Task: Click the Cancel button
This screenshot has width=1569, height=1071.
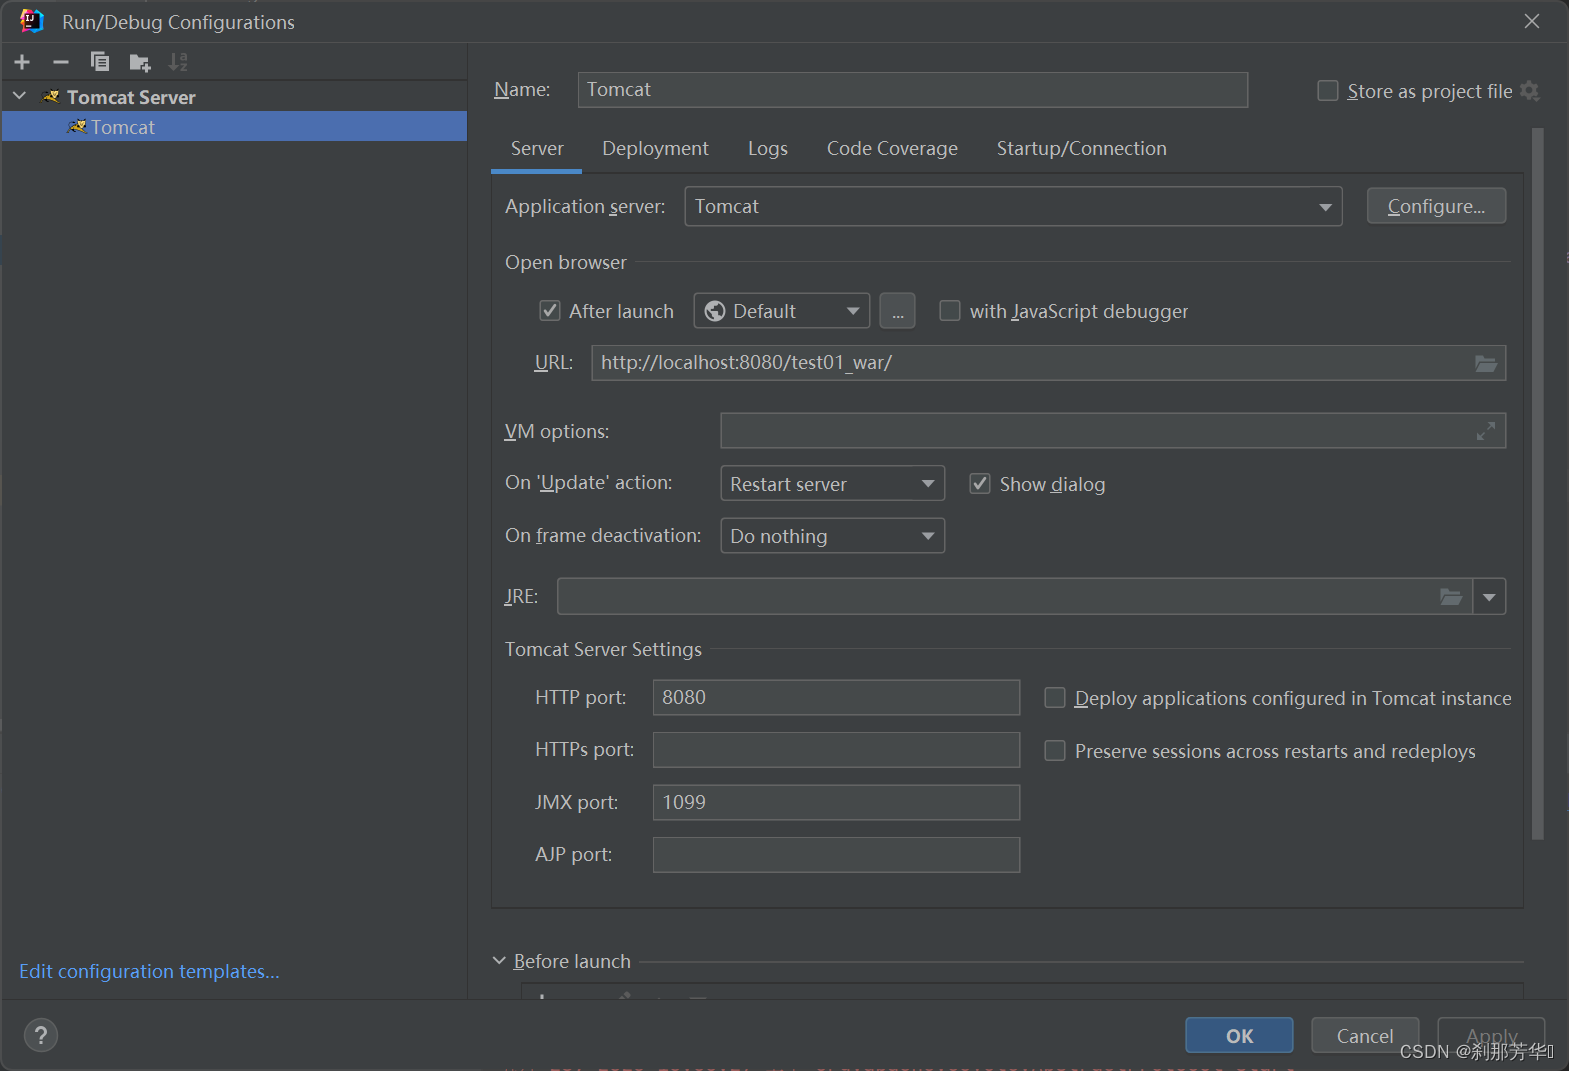Action: (1365, 1036)
